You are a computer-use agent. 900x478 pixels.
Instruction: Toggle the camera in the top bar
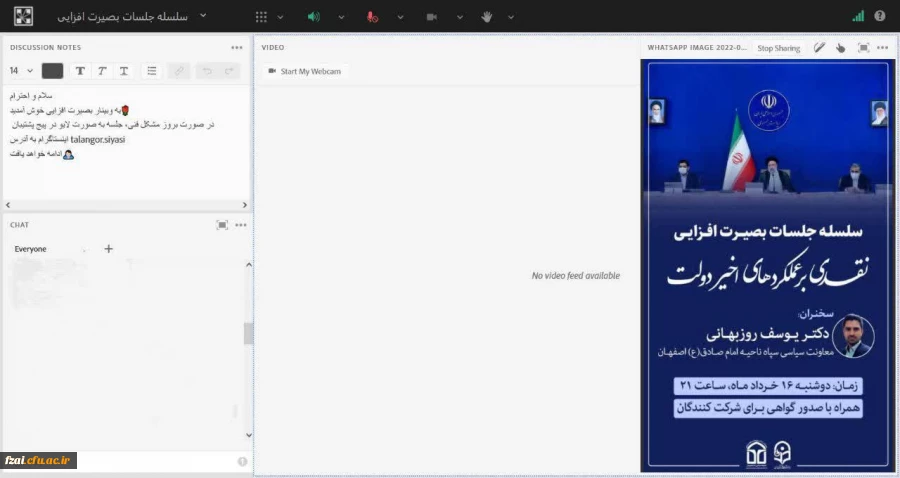(432, 17)
